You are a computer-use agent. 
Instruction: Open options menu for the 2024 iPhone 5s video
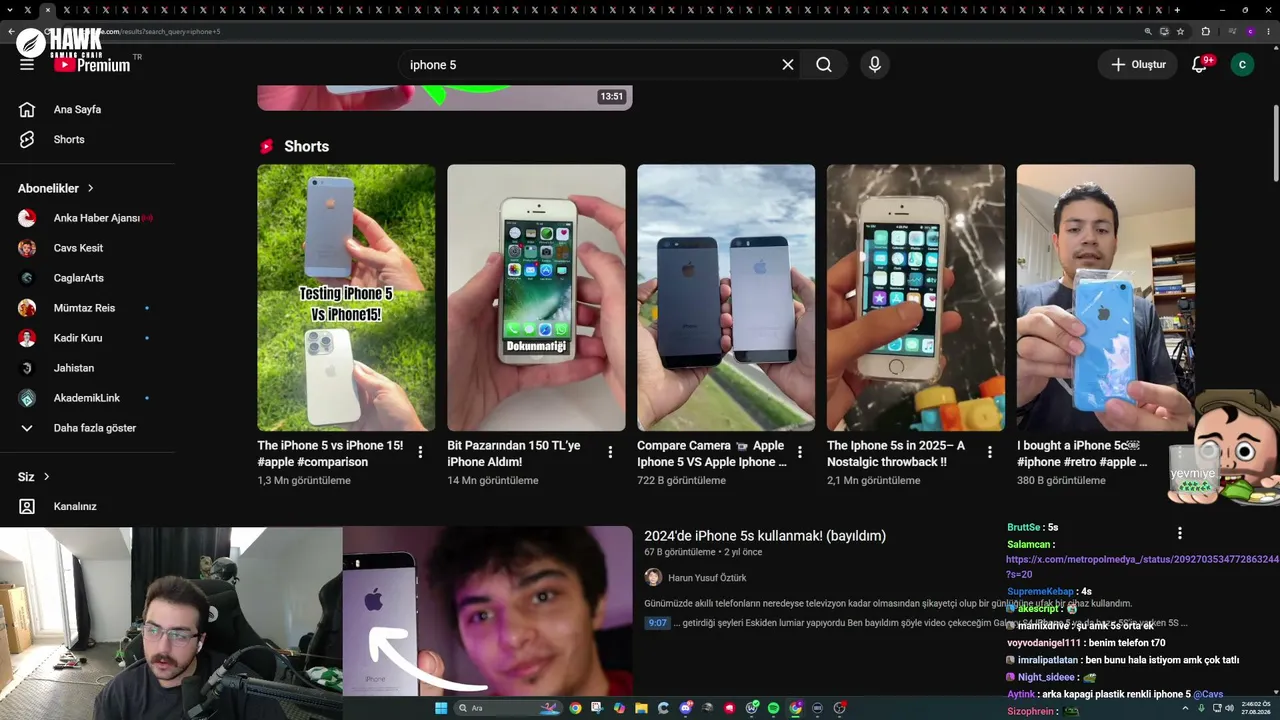1180,534
